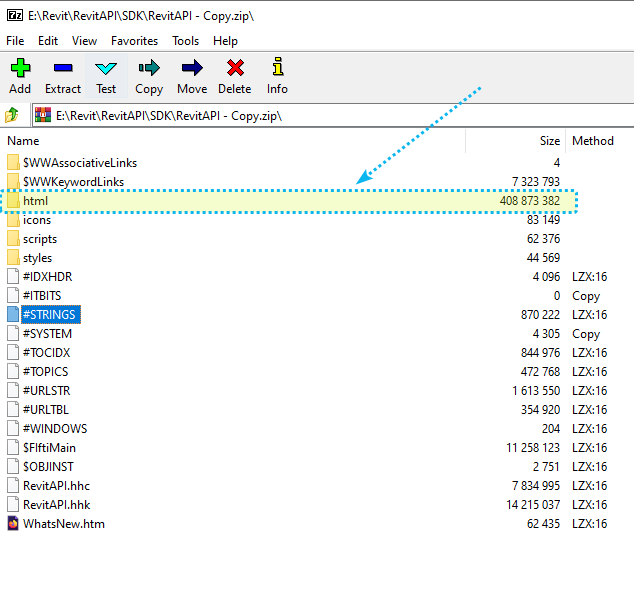The image size is (634, 592).
Task: Open the Favorites menu
Action: (134, 41)
